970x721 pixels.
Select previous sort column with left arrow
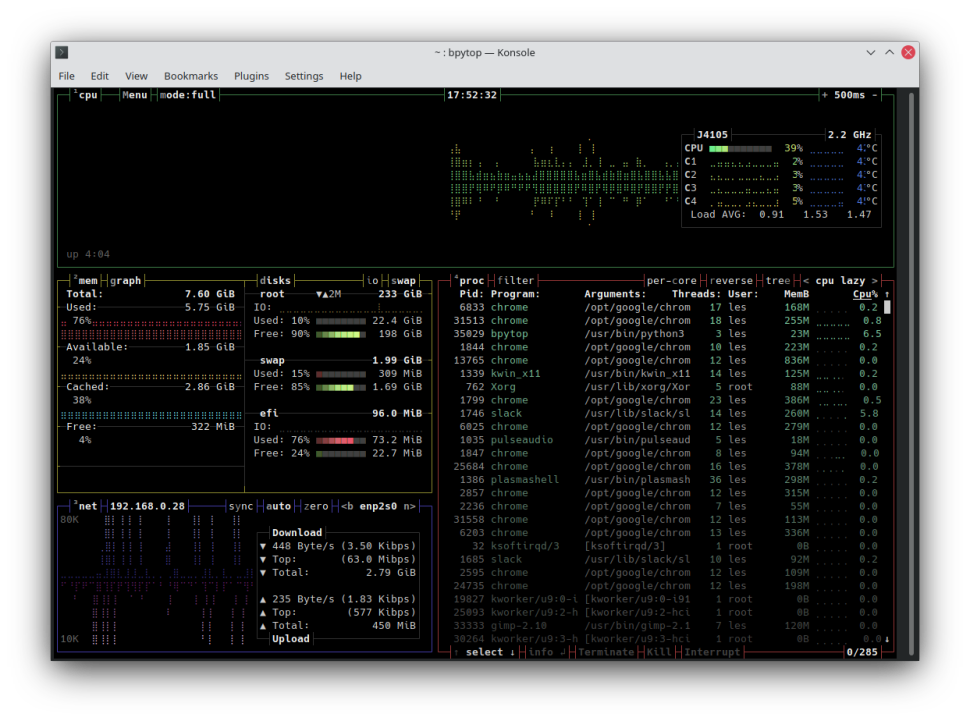click(806, 280)
